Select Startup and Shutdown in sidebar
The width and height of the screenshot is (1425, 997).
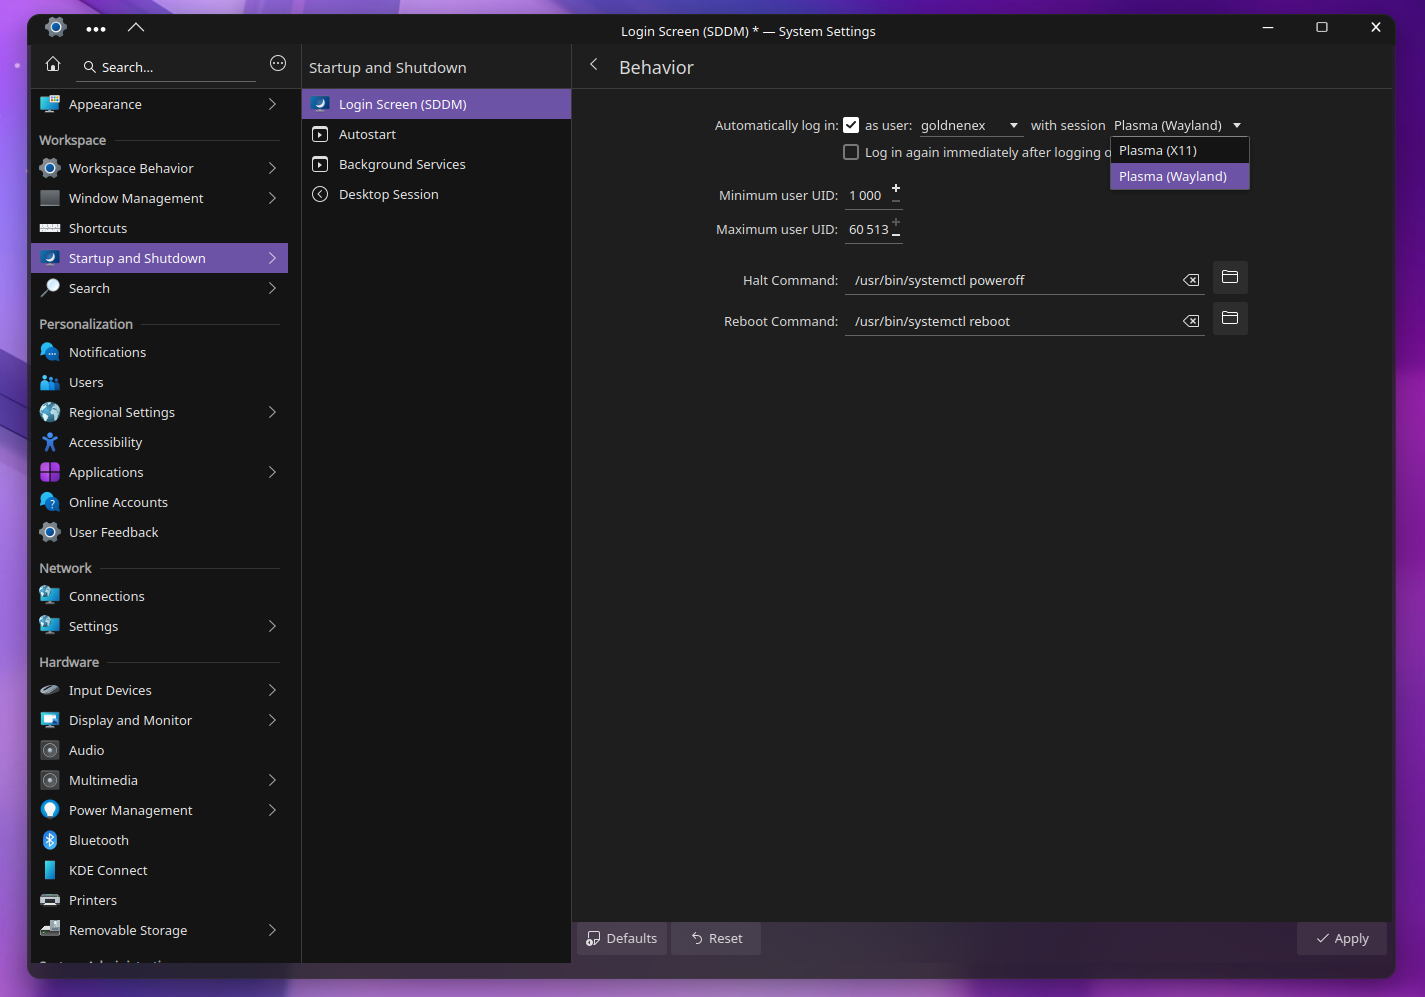(x=159, y=258)
